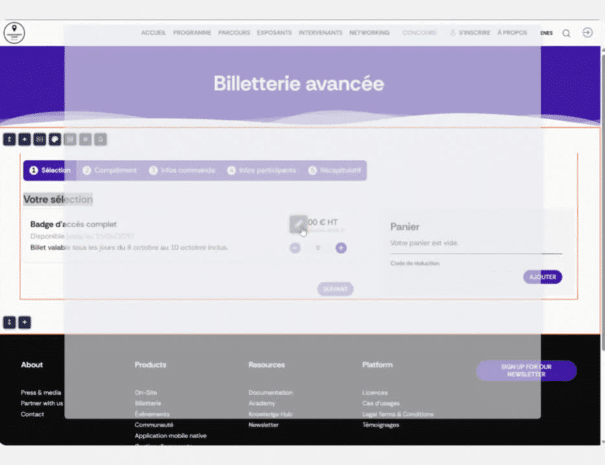This screenshot has height=465, width=605.
Task: Open the On-Site footer link
Action: coord(146,392)
